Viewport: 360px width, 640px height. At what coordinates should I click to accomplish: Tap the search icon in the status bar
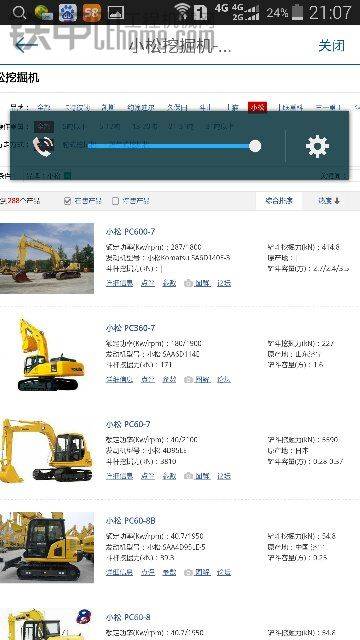coord(19,13)
